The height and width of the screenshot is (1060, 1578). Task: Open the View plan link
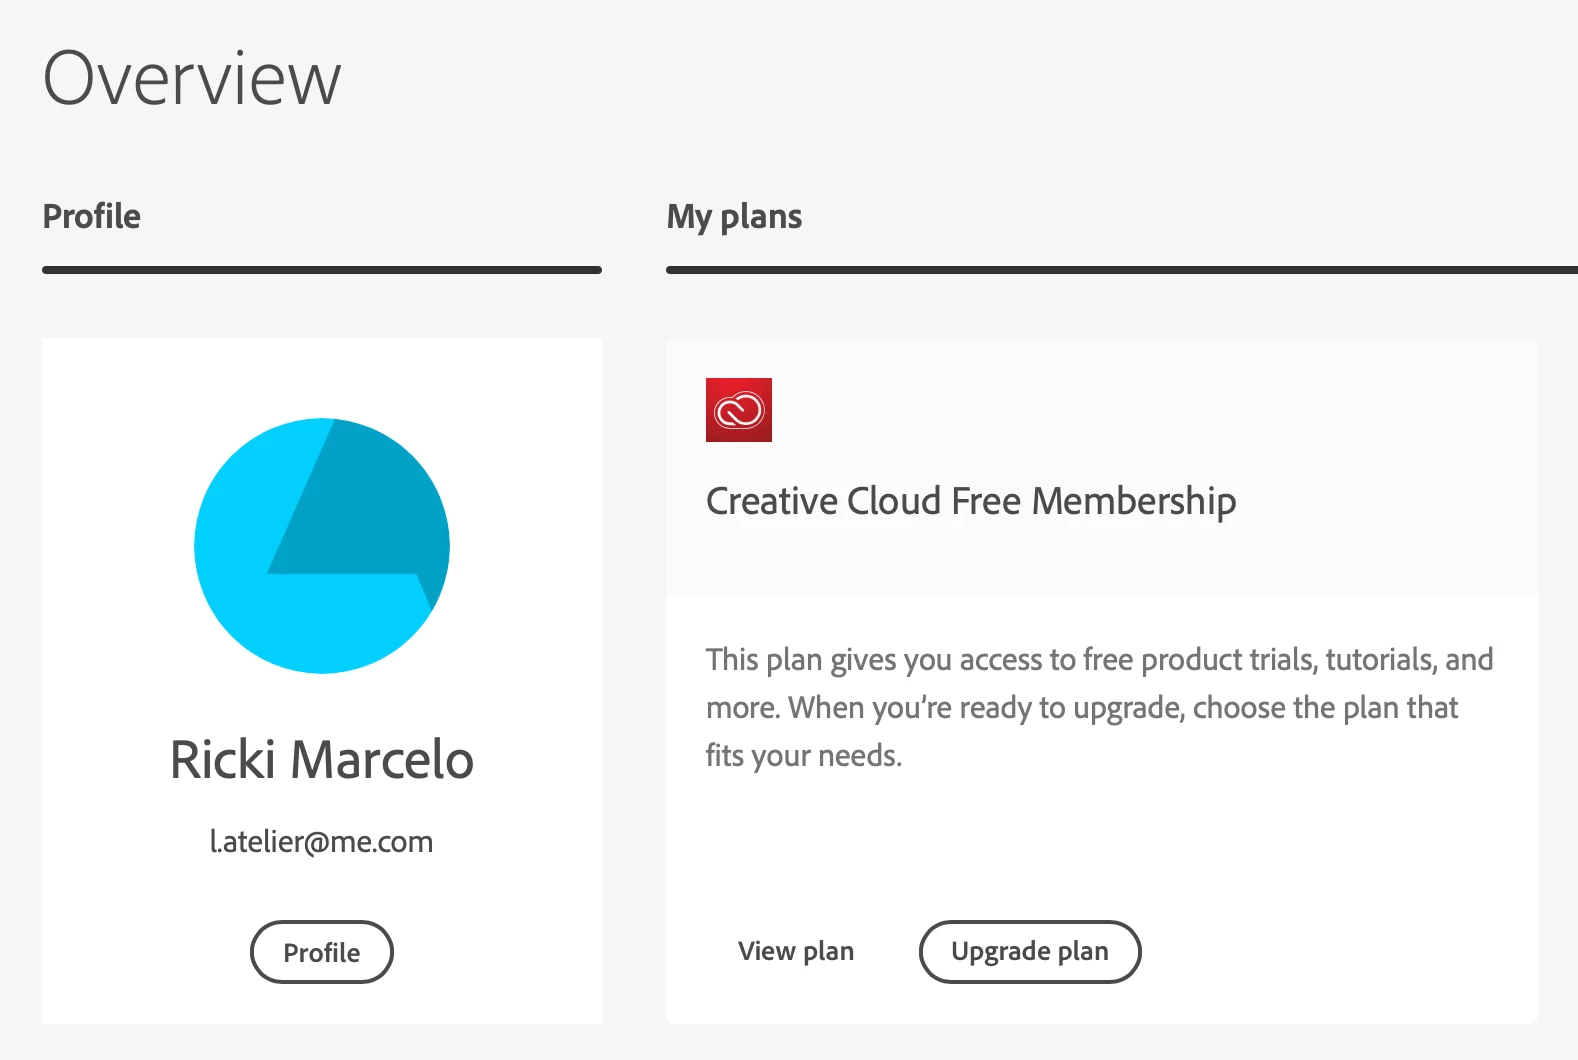(796, 951)
